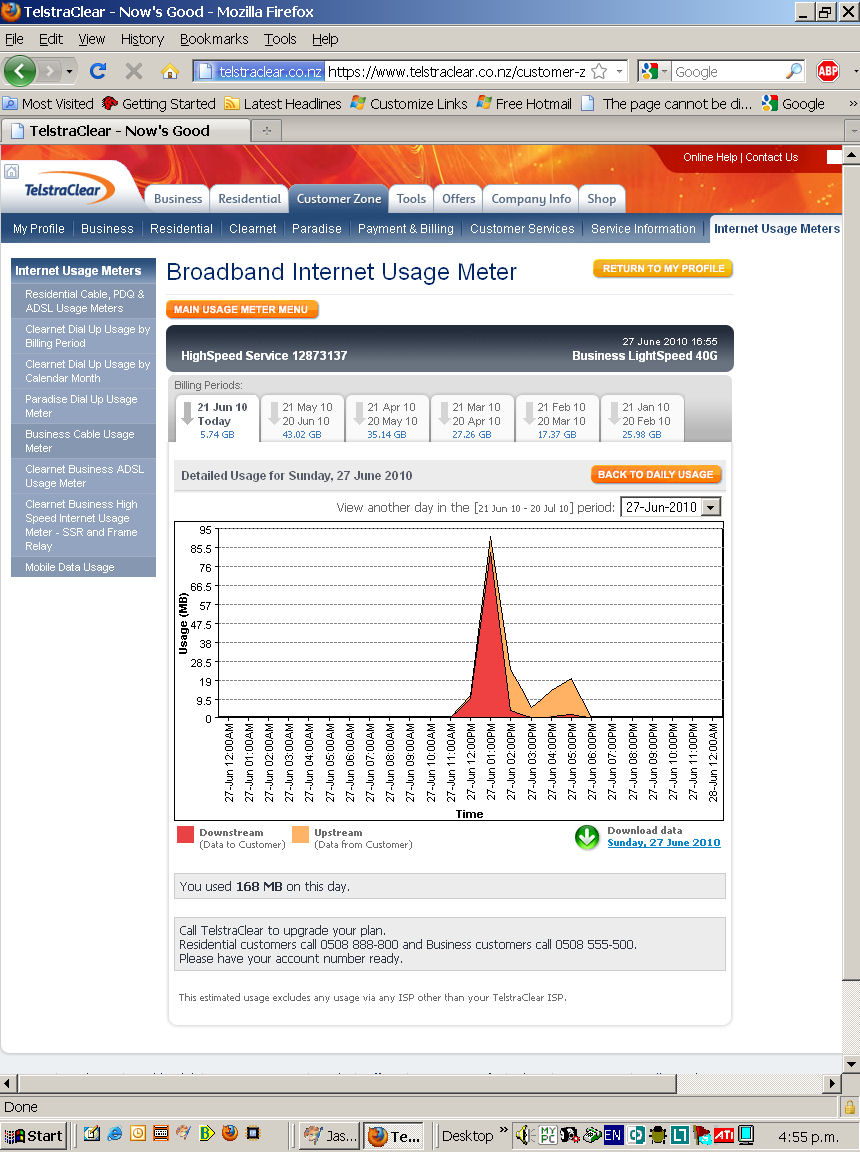Click the ATI tray icon

click(x=725, y=1136)
